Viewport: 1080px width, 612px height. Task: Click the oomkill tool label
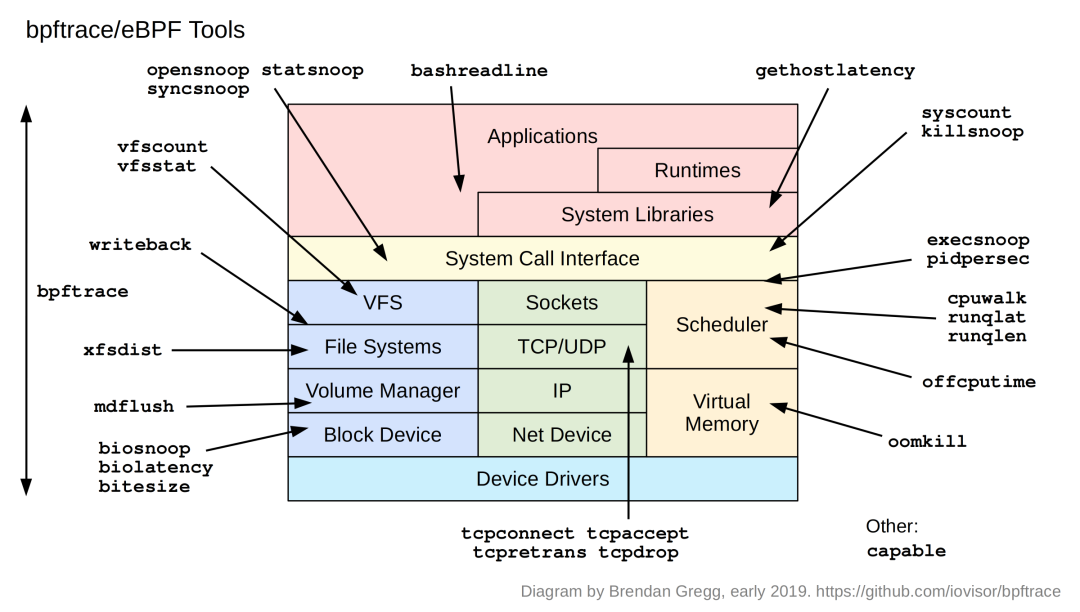(925, 440)
